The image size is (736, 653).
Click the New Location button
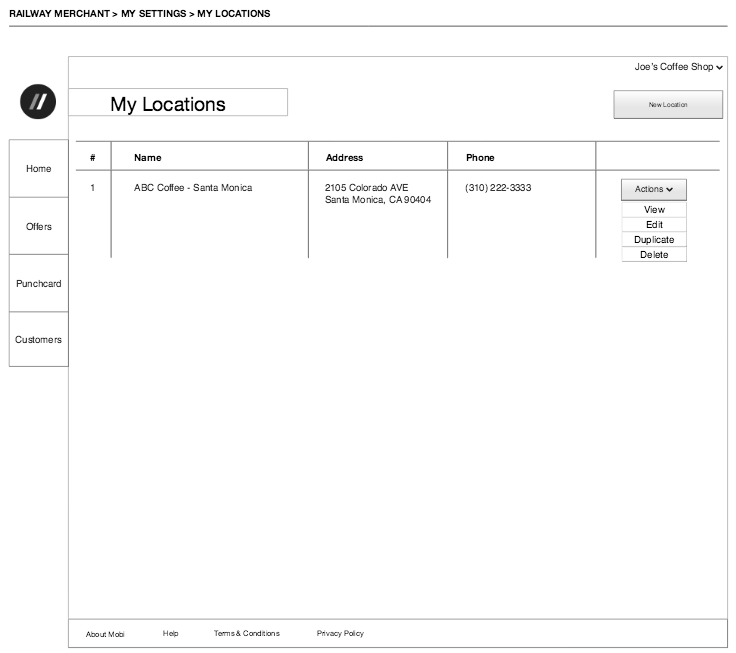coord(667,104)
